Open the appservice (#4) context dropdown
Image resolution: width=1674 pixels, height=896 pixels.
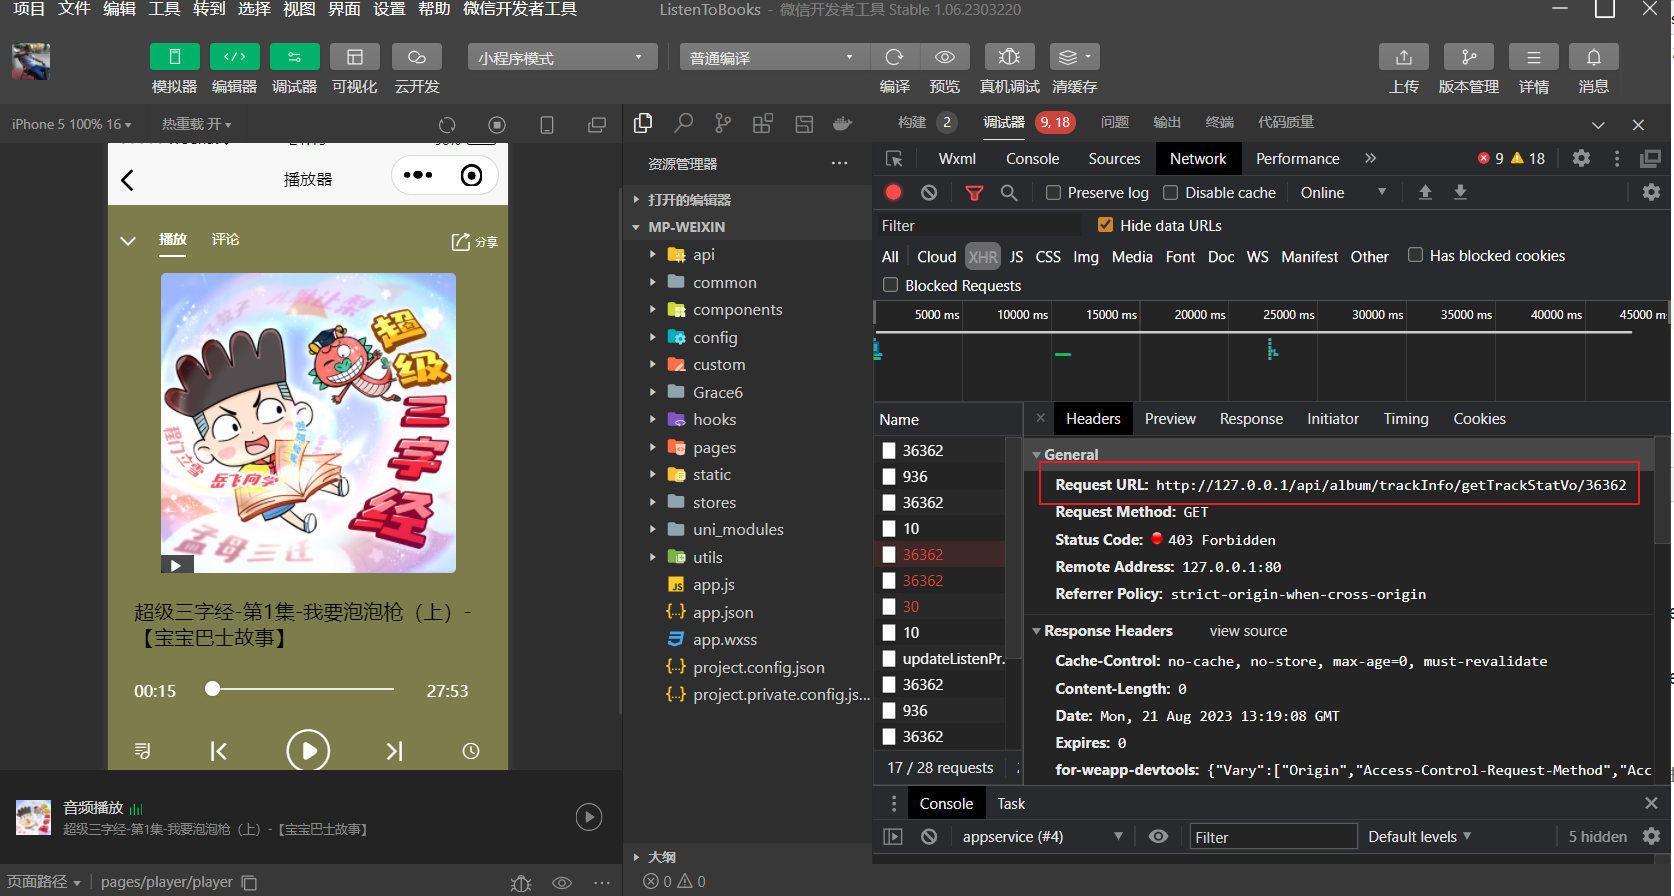(1042, 837)
